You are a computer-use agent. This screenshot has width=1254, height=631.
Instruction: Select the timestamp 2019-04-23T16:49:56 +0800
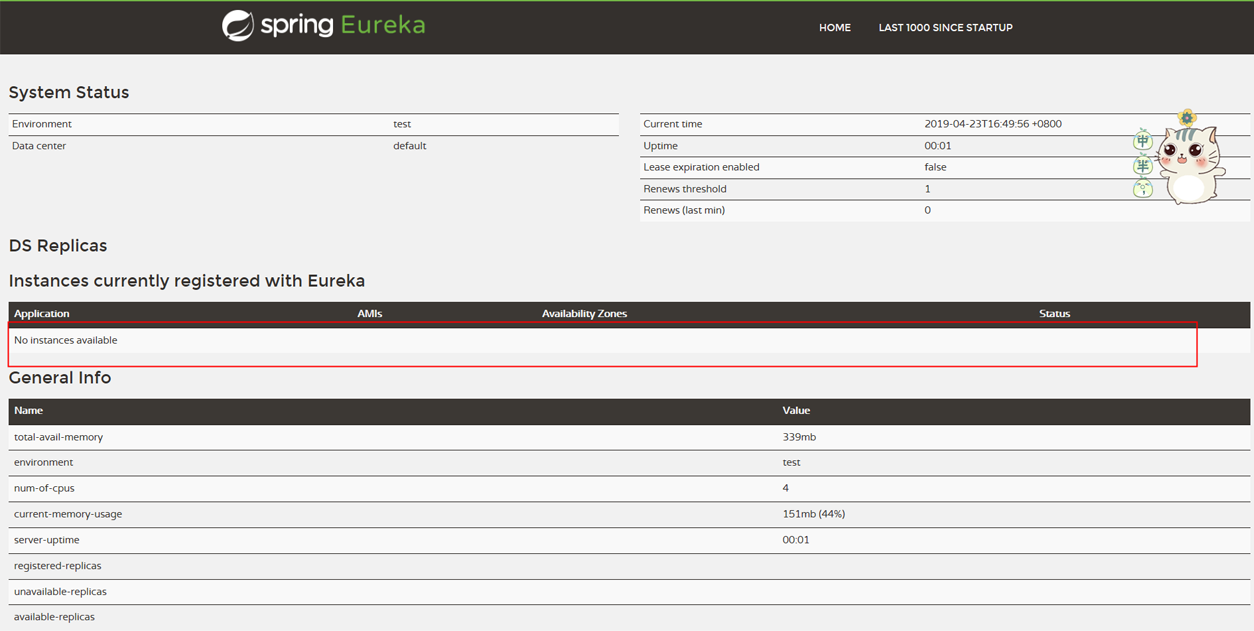(x=993, y=124)
